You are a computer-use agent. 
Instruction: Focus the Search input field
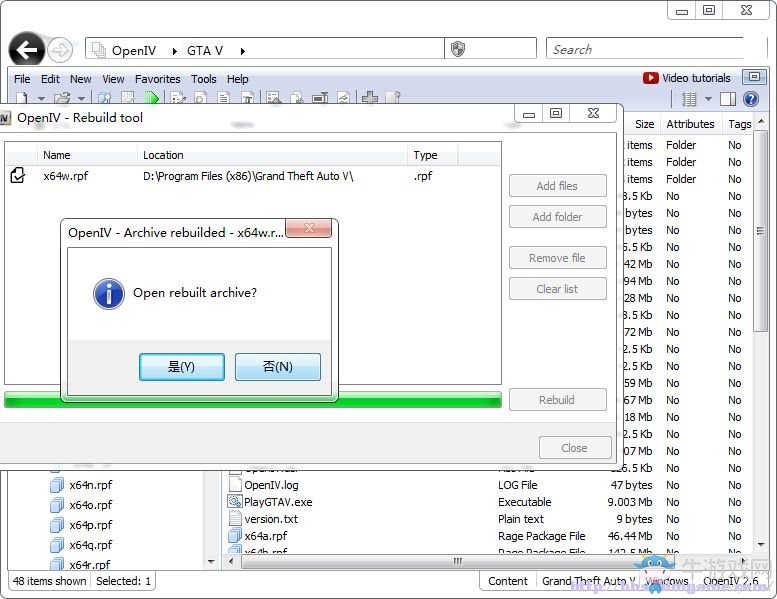tap(644, 49)
